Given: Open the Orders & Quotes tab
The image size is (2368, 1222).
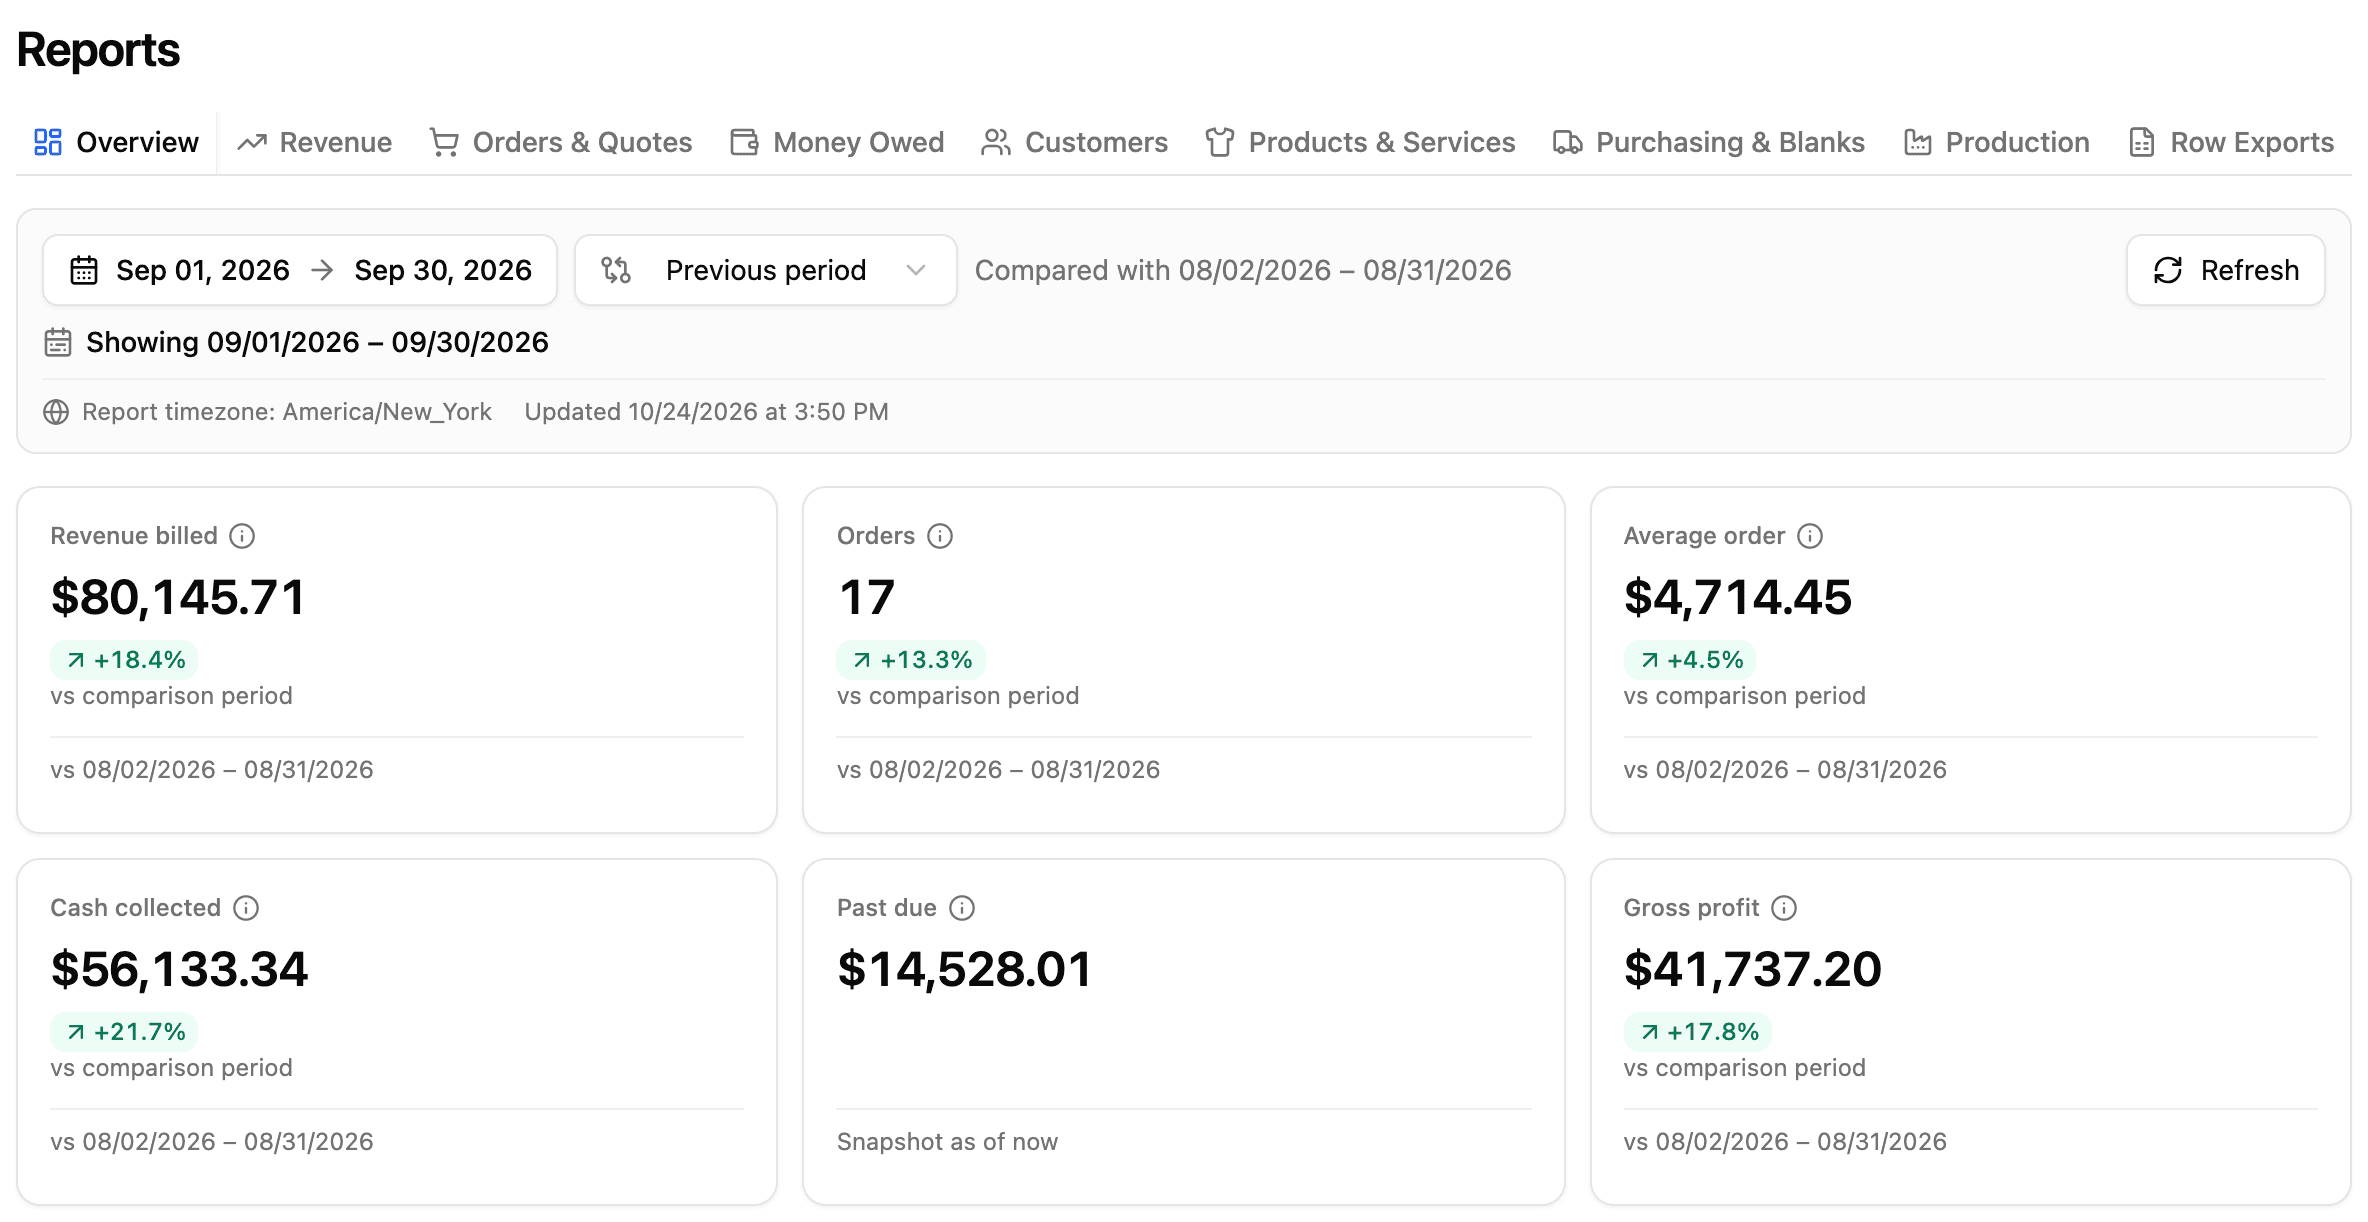Looking at the screenshot, I should coord(560,142).
